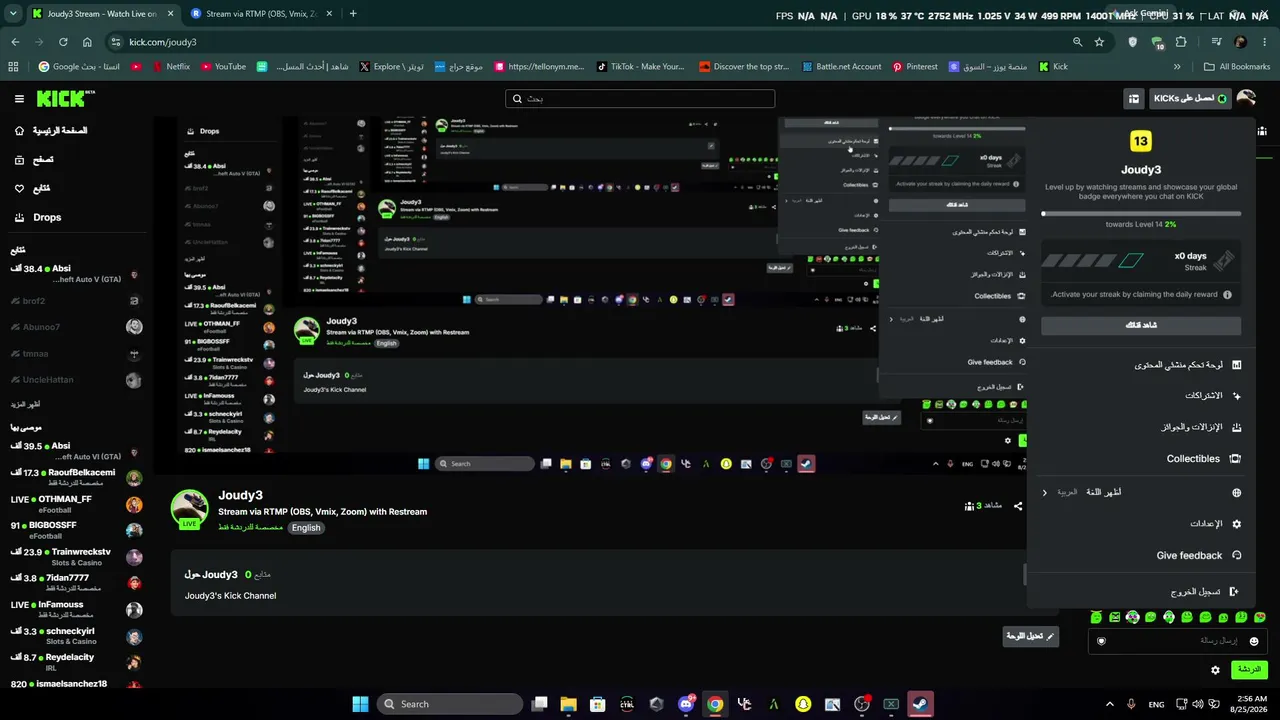
Task: Open the Following heart sidebar item
Action: click(32, 188)
